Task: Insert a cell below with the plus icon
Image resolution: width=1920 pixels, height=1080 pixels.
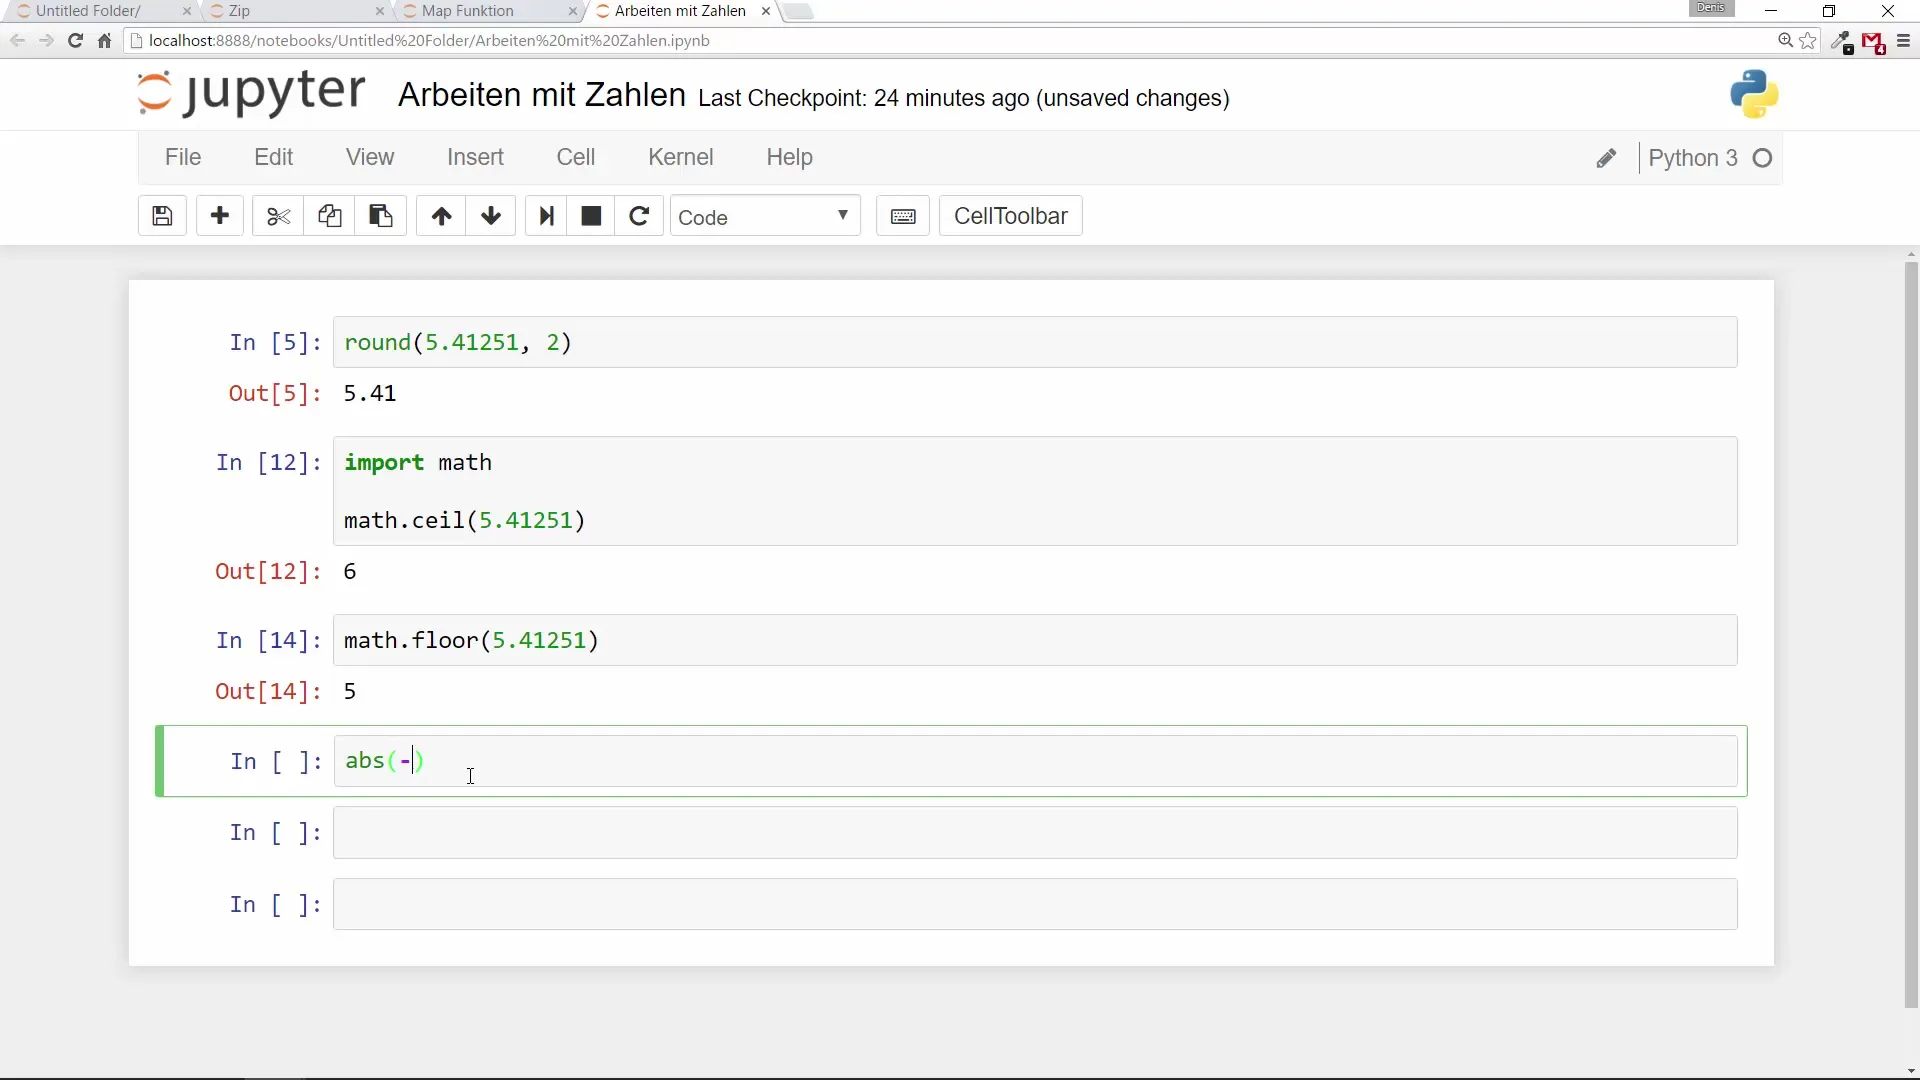Action: click(x=220, y=216)
